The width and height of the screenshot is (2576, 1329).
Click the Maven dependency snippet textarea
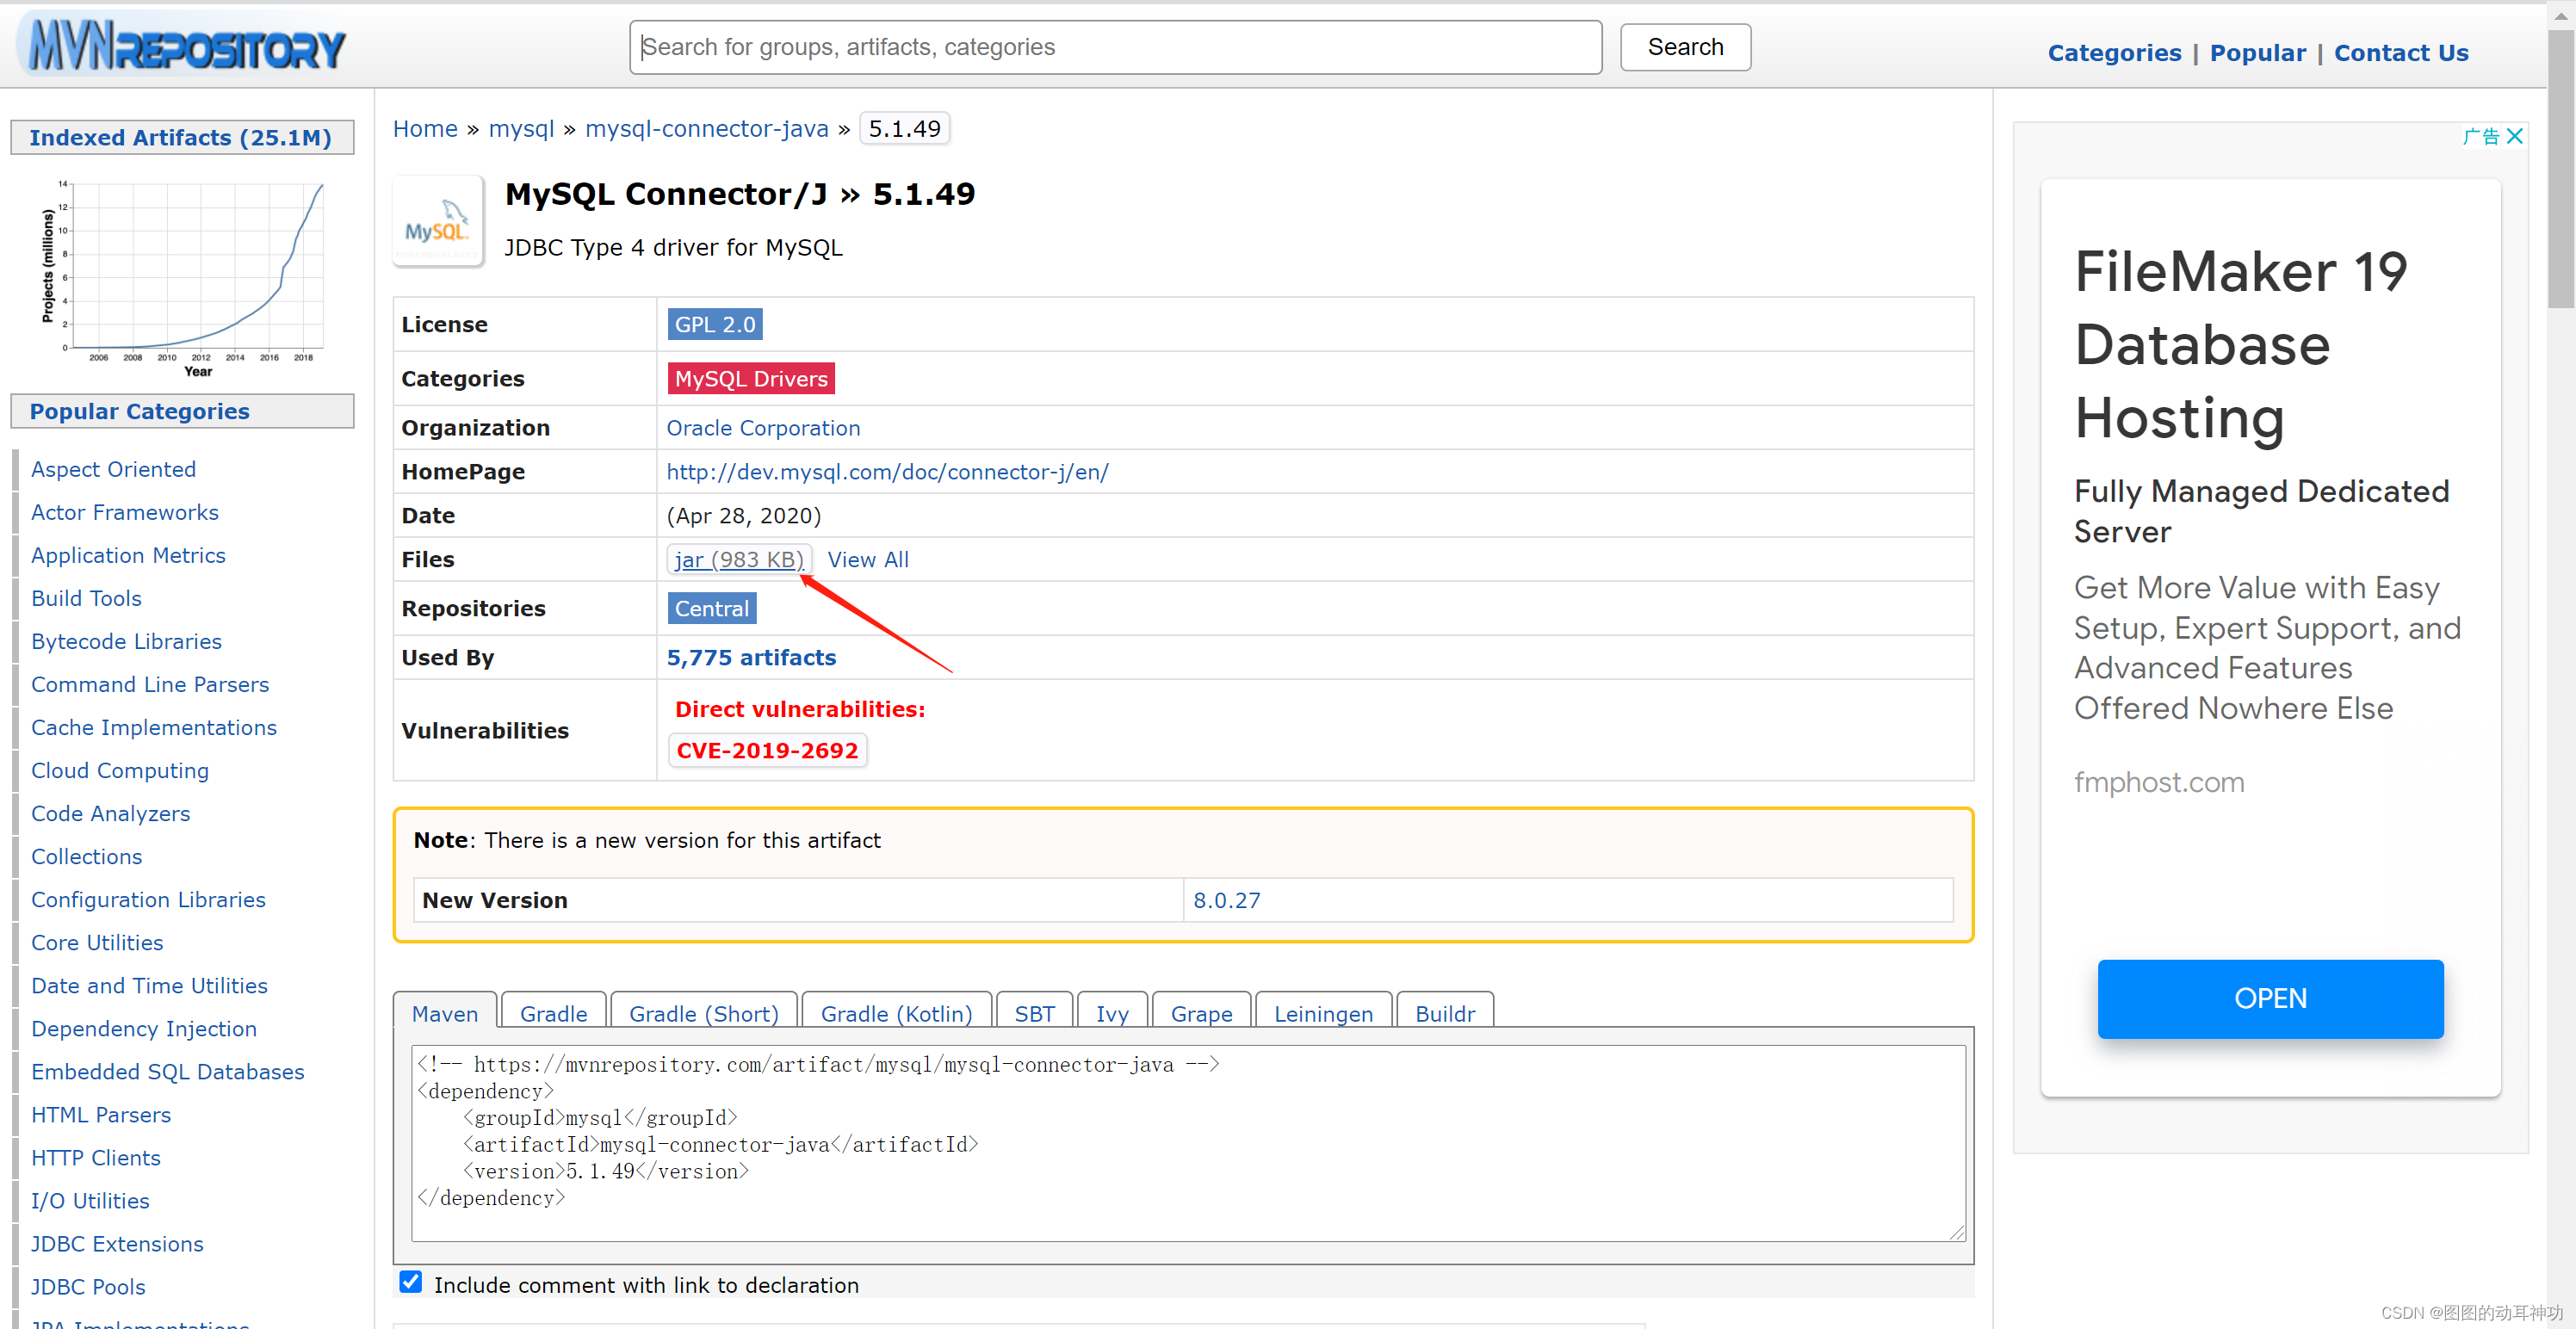1186,1142
